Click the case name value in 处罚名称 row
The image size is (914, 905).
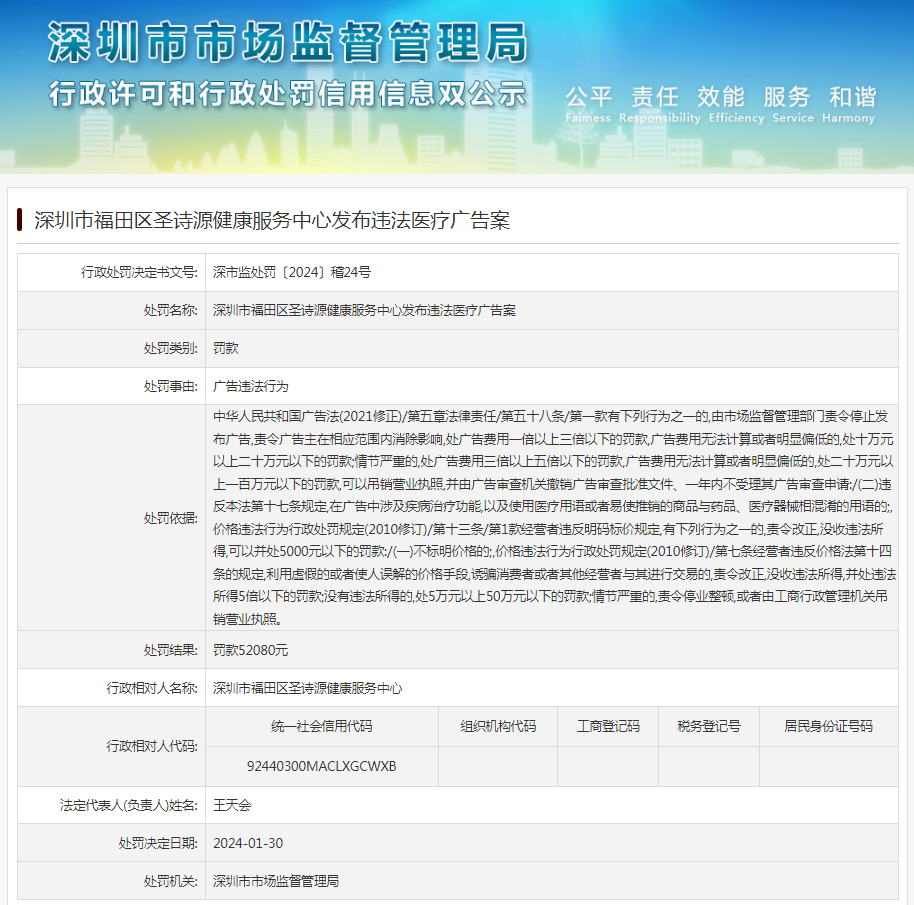(364, 310)
